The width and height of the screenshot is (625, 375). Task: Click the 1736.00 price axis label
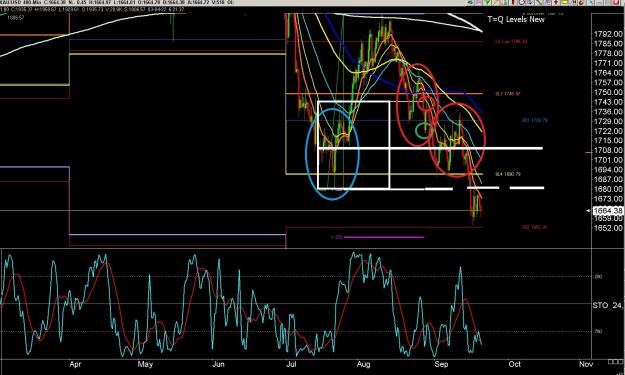click(x=608, y=112)
